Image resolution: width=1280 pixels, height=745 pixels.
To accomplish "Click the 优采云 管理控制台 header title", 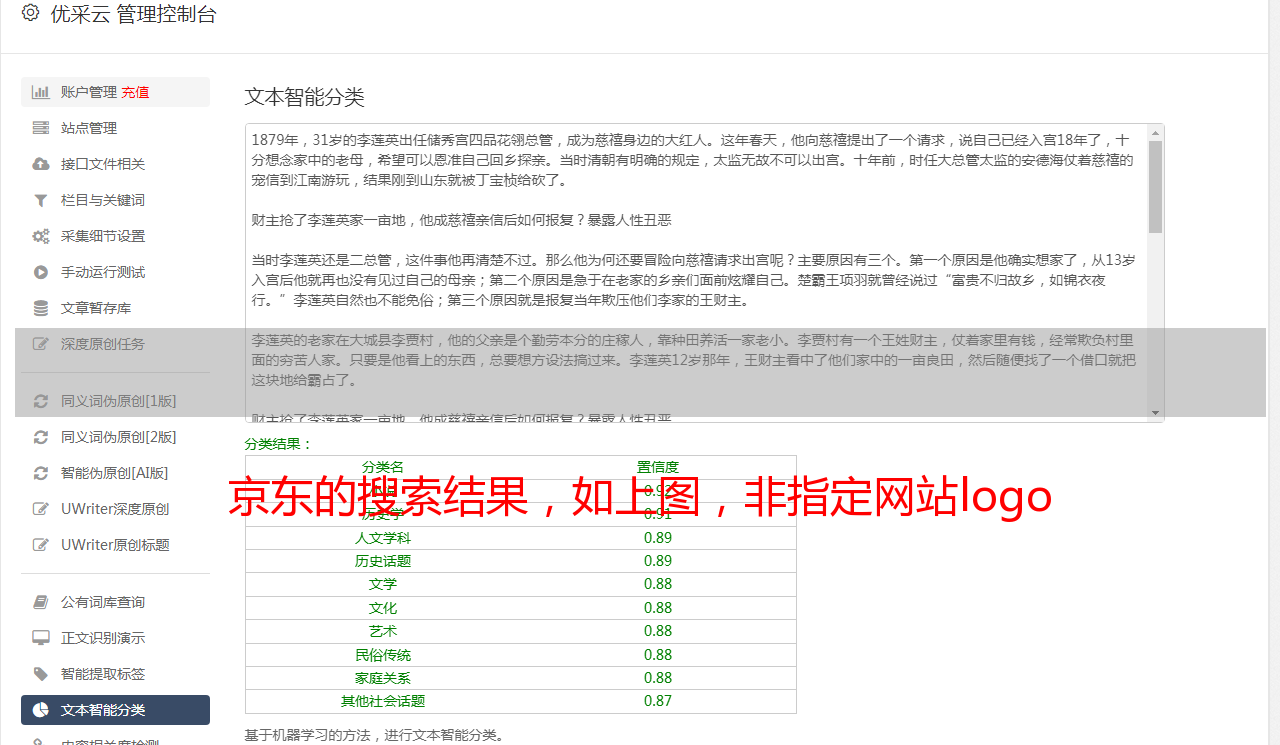I will 133,14.
